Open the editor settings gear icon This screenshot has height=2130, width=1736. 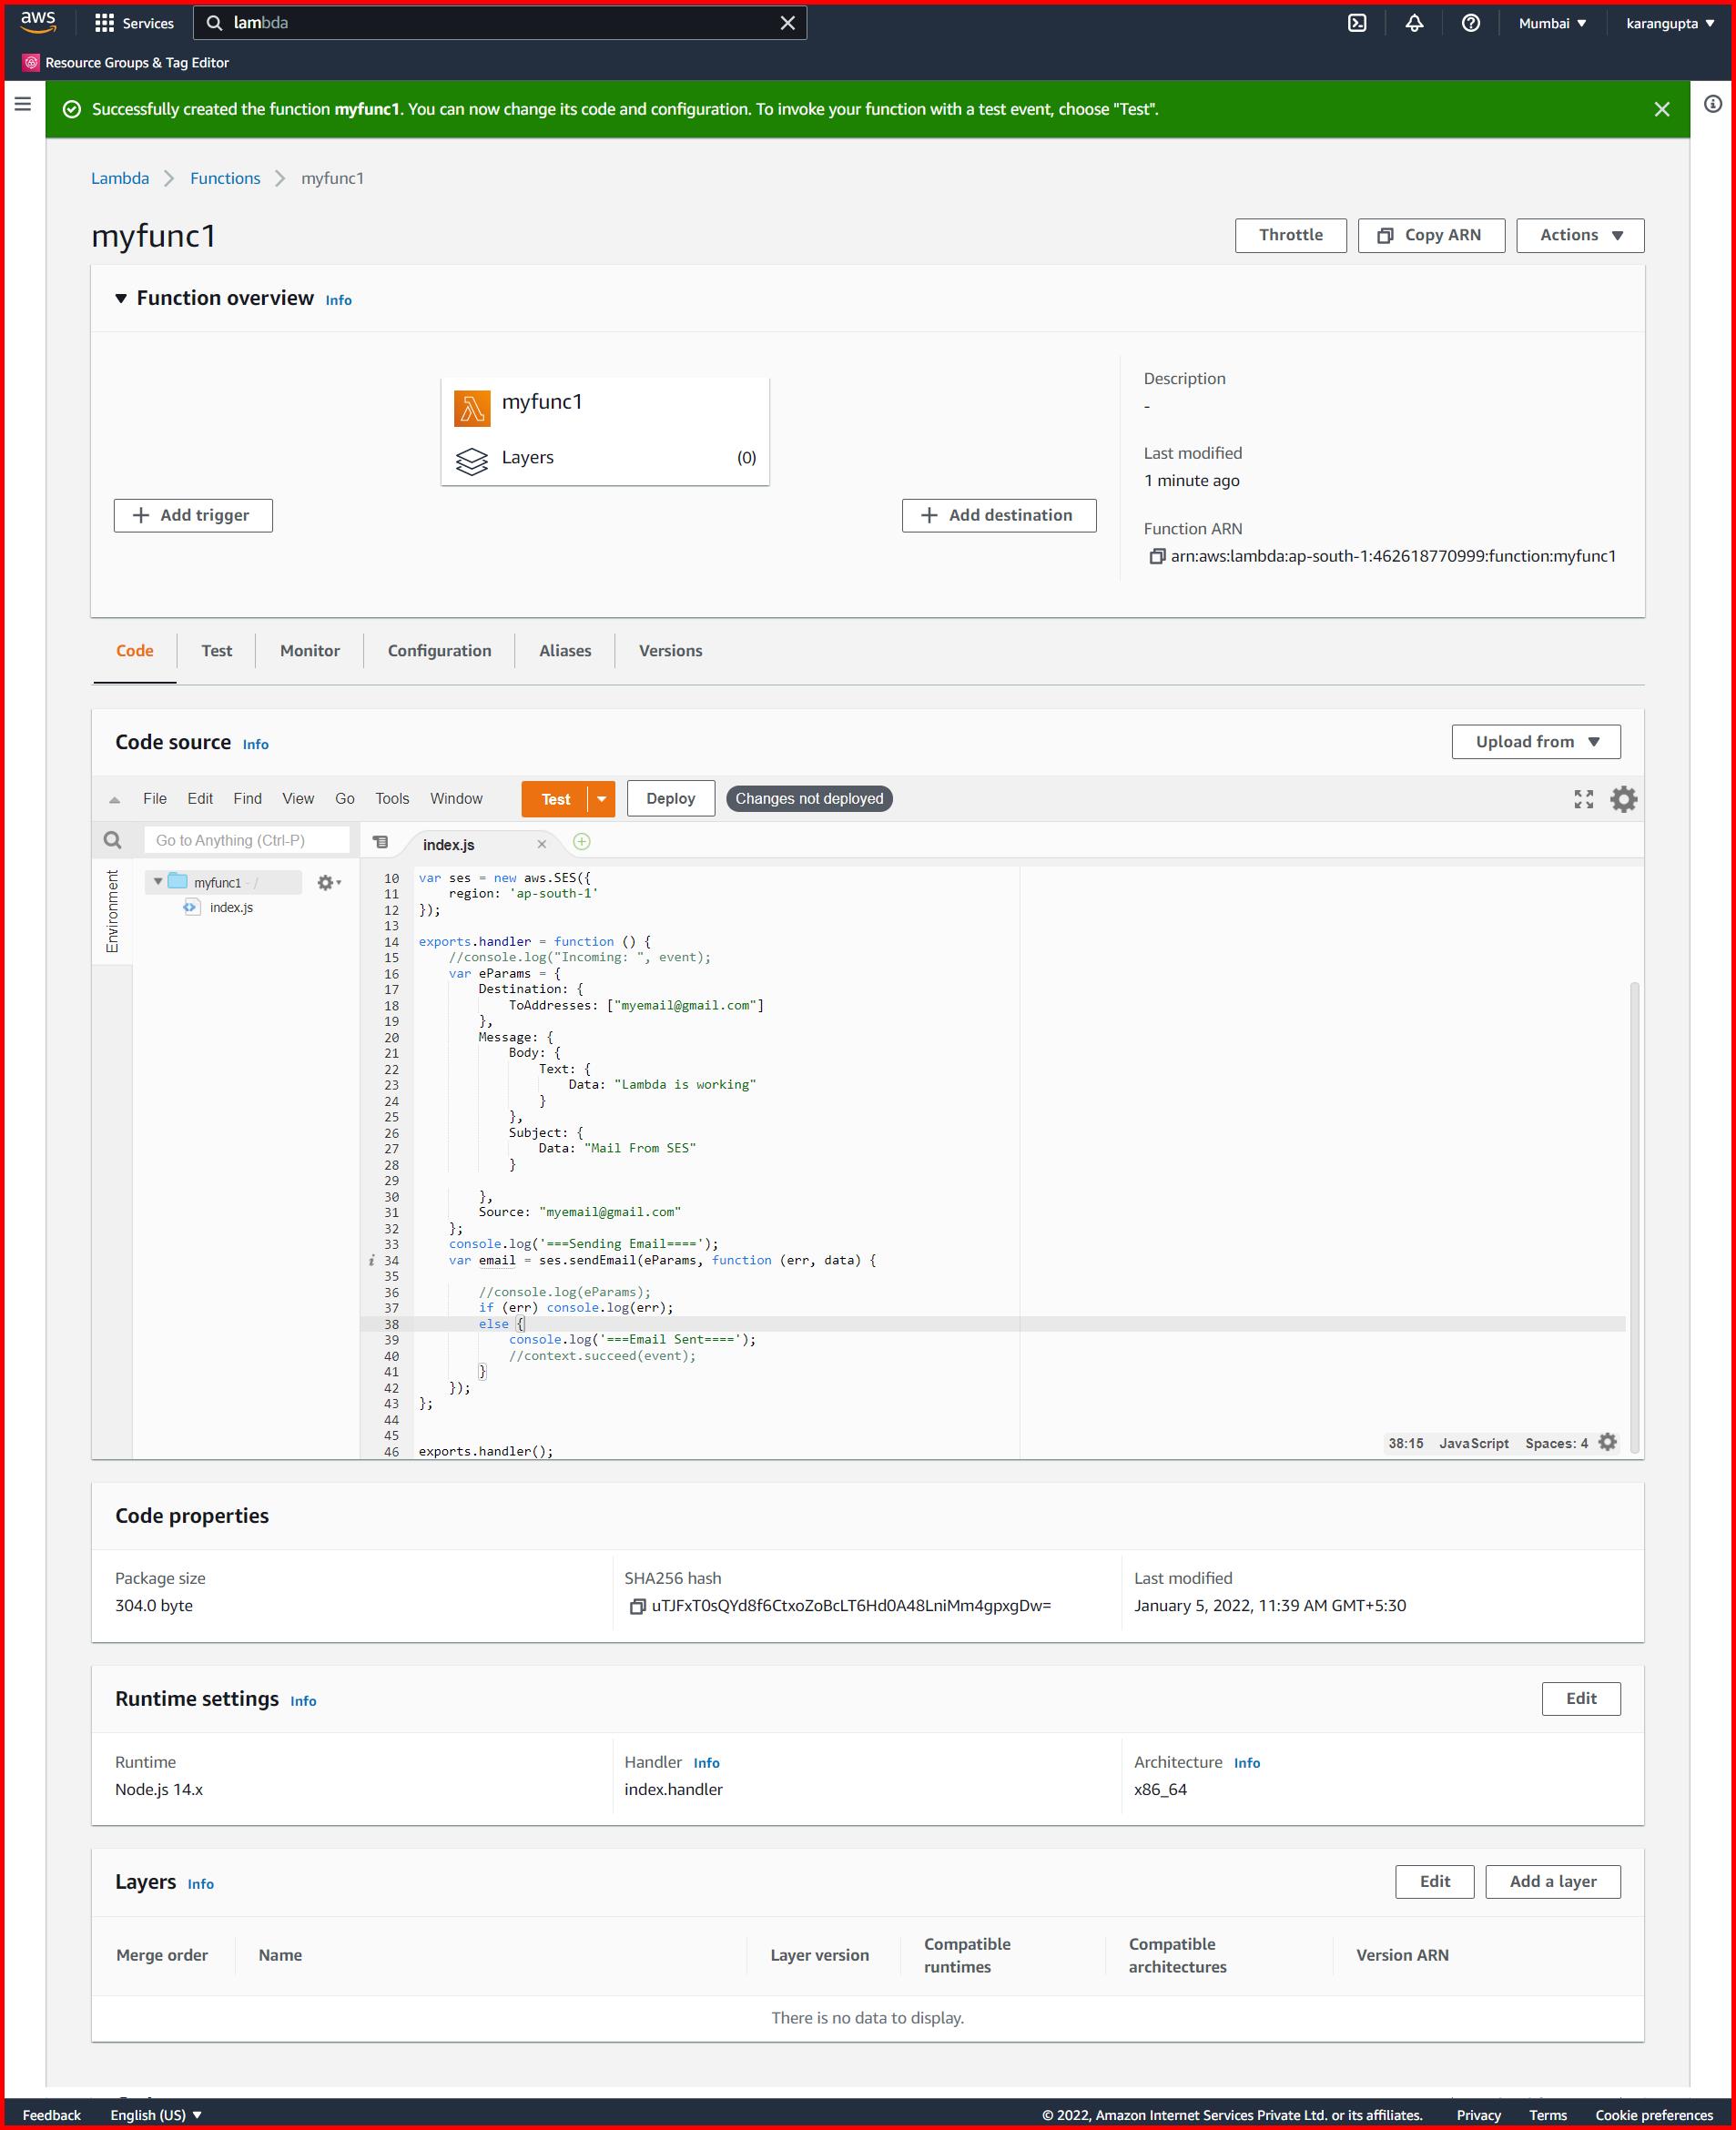(1624, 799)
